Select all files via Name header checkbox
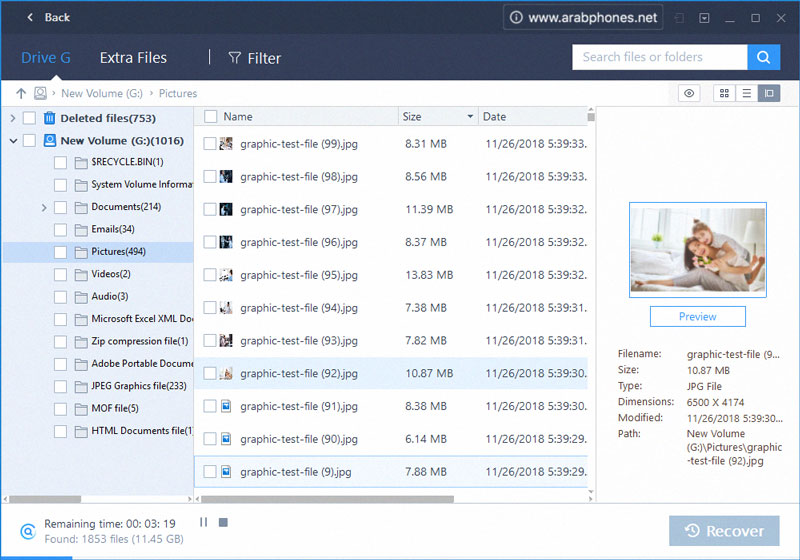The image size is (800, 560). click(210, 117)
